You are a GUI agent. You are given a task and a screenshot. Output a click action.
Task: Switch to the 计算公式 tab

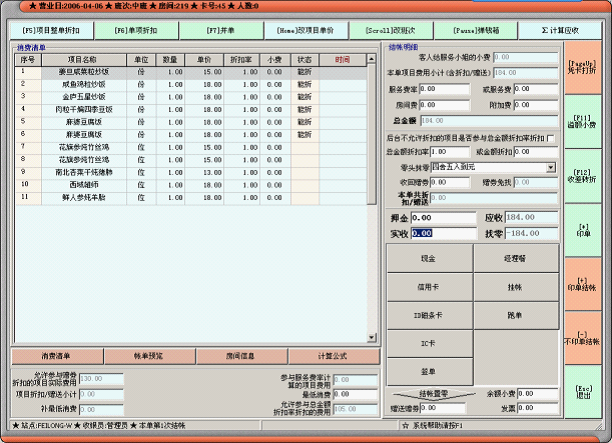334,356
